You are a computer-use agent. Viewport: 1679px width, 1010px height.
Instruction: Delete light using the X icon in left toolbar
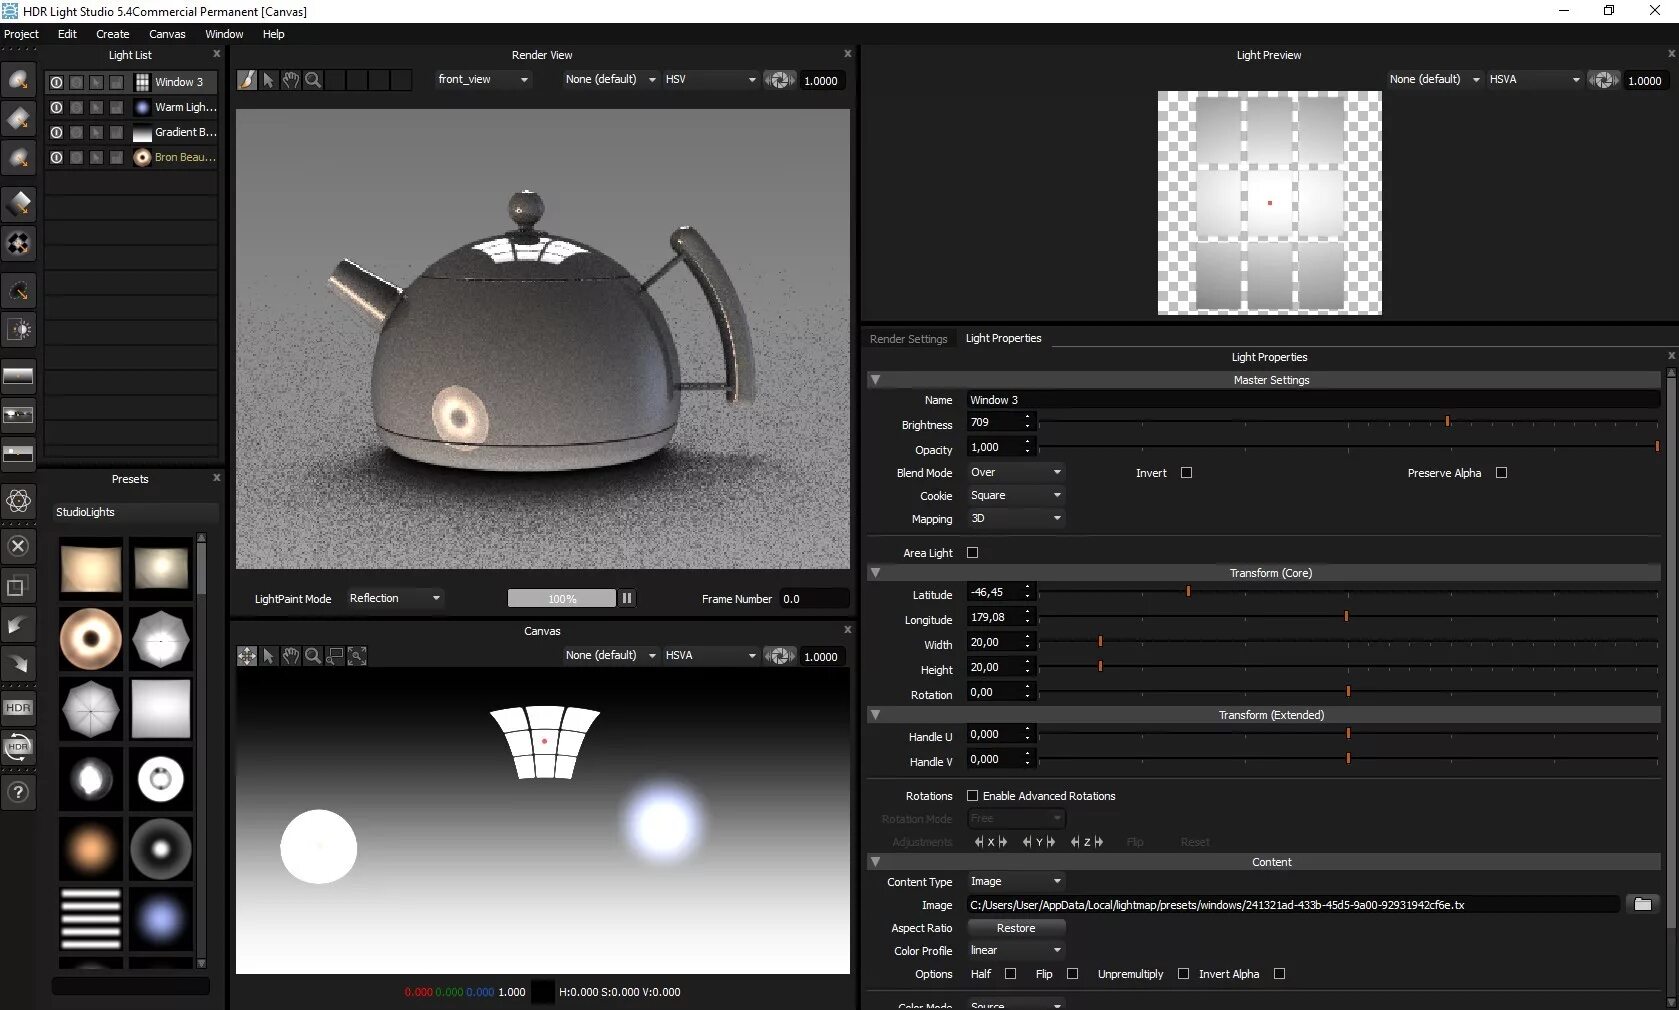18,546
